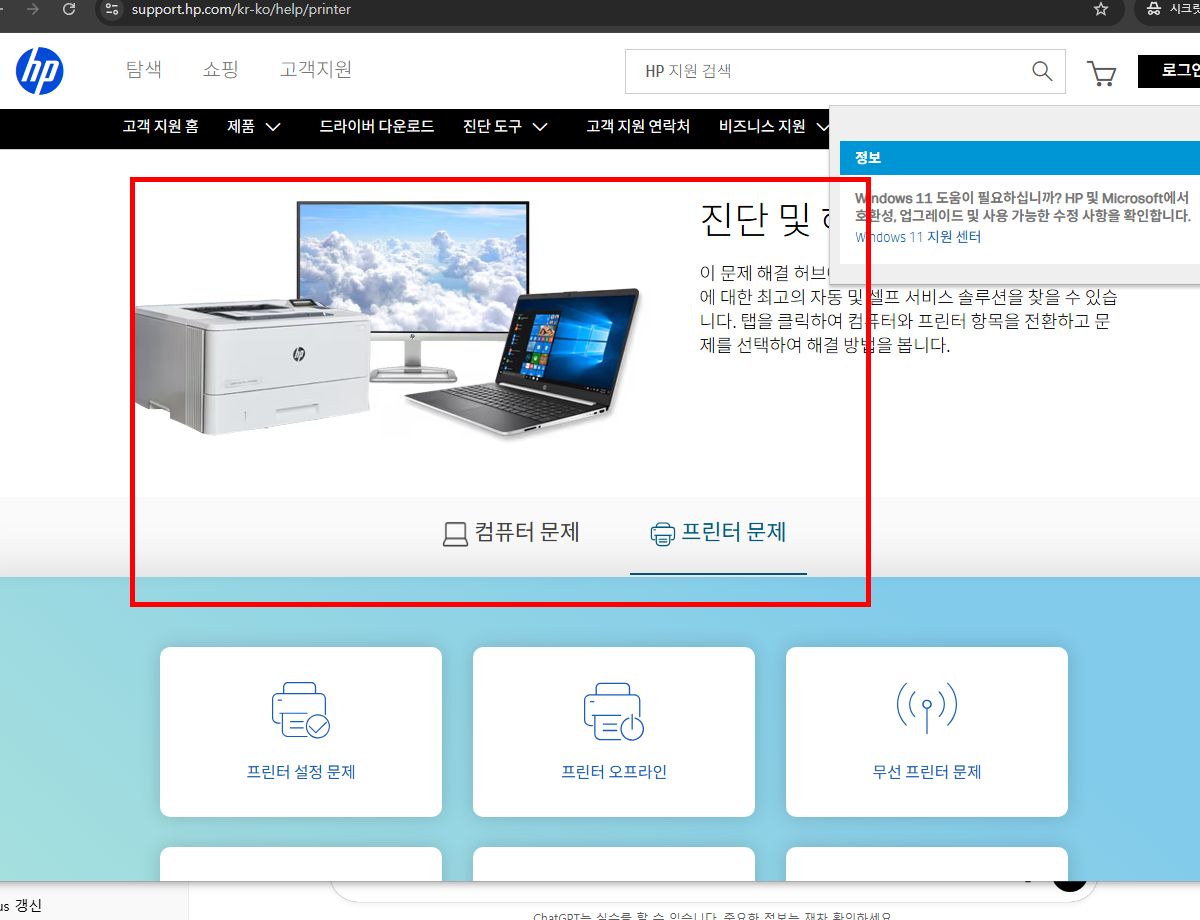
Task: Expand the 진단 도구 dropdown
Action: (506, 127)
